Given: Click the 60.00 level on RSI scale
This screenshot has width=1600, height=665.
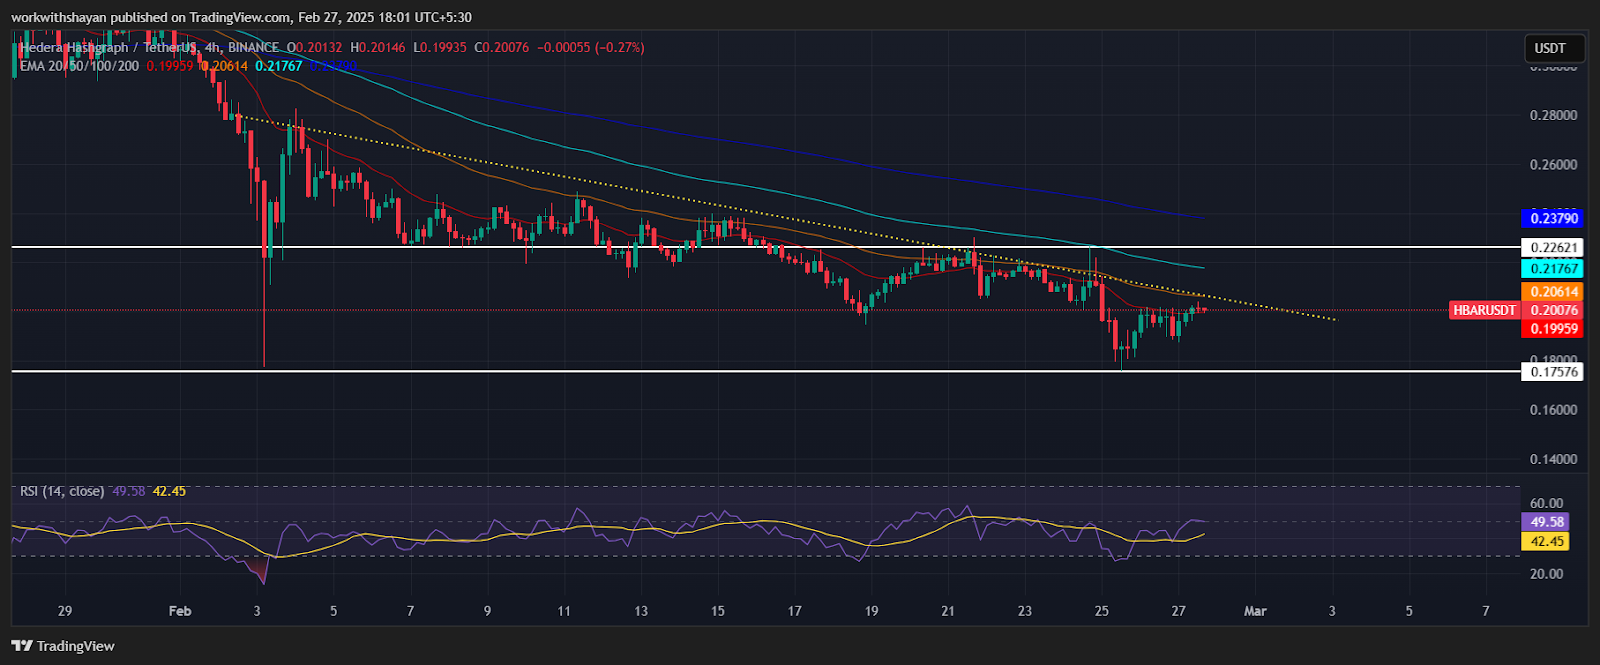Looking at the screenshot, I should pos(1546,504).
